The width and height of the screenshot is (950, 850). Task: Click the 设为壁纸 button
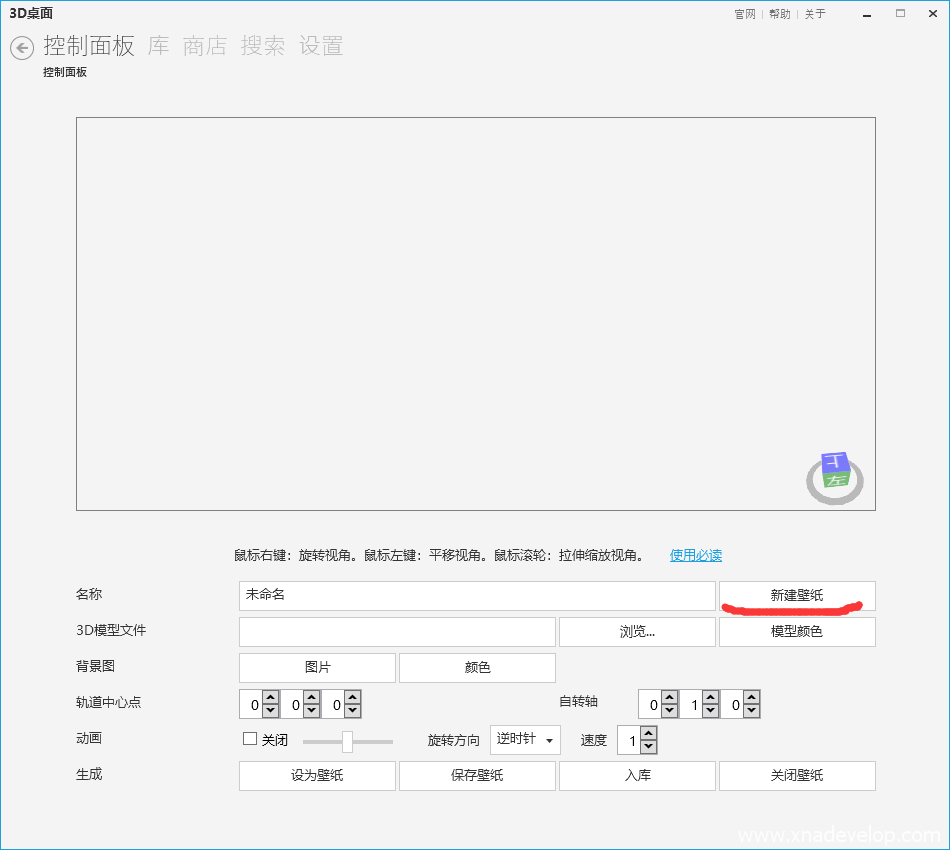tap(317, 776)
